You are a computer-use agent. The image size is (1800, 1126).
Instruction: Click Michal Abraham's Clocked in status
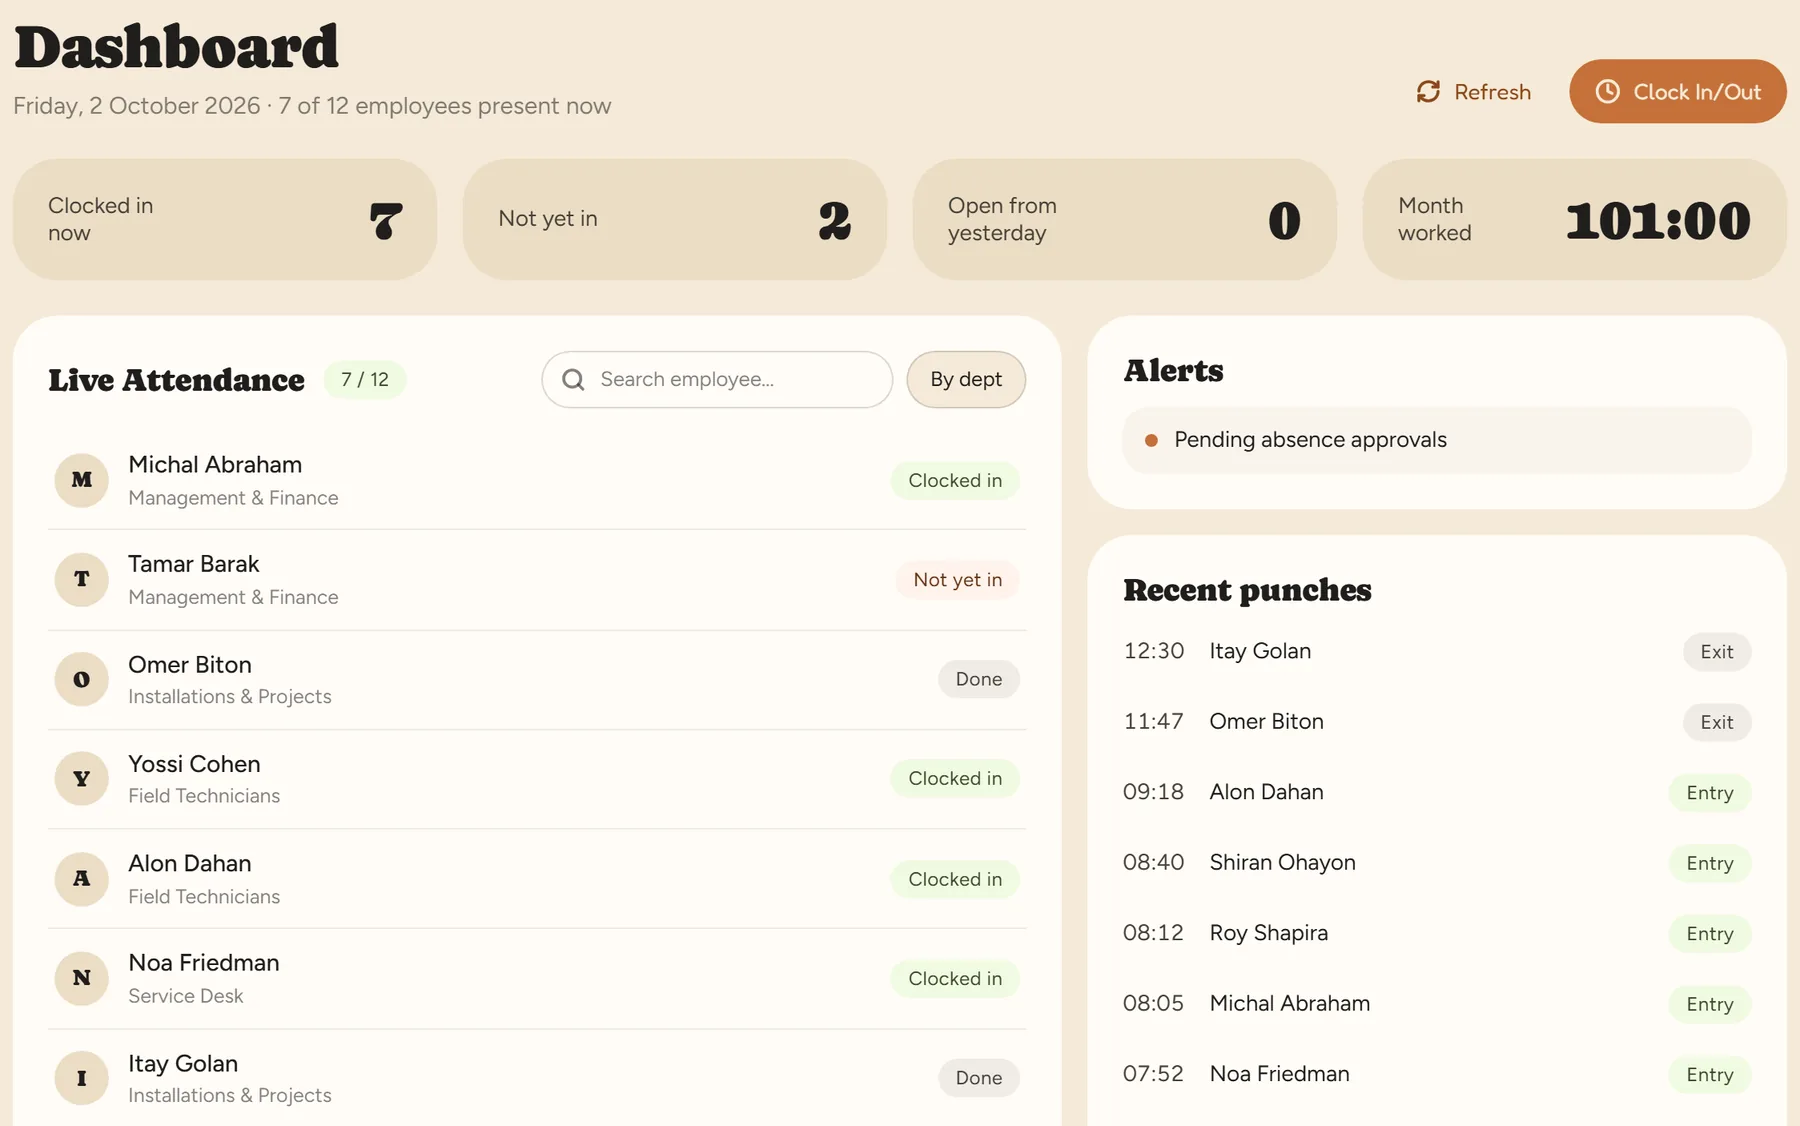(x=955, y=480)
